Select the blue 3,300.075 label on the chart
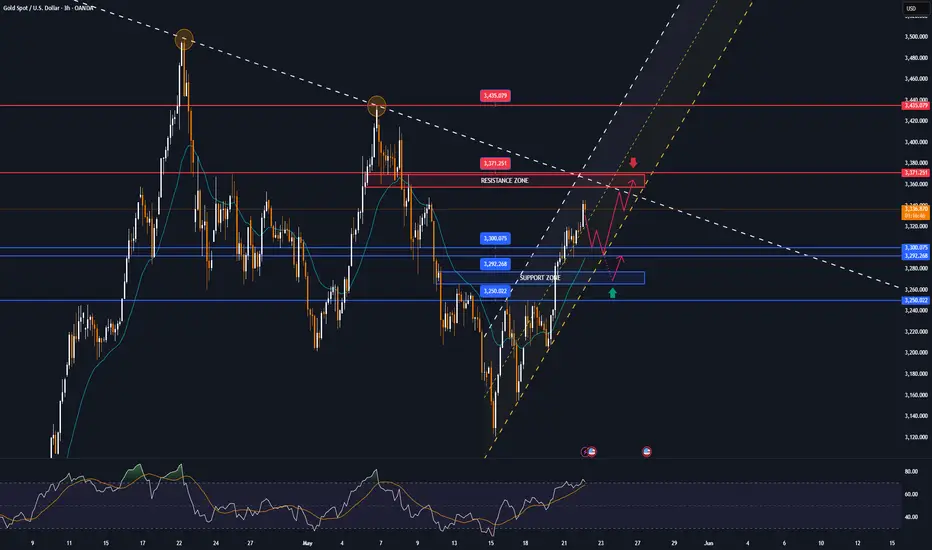Viewport: 932px width, 550px height. click(x=495, y=238)
